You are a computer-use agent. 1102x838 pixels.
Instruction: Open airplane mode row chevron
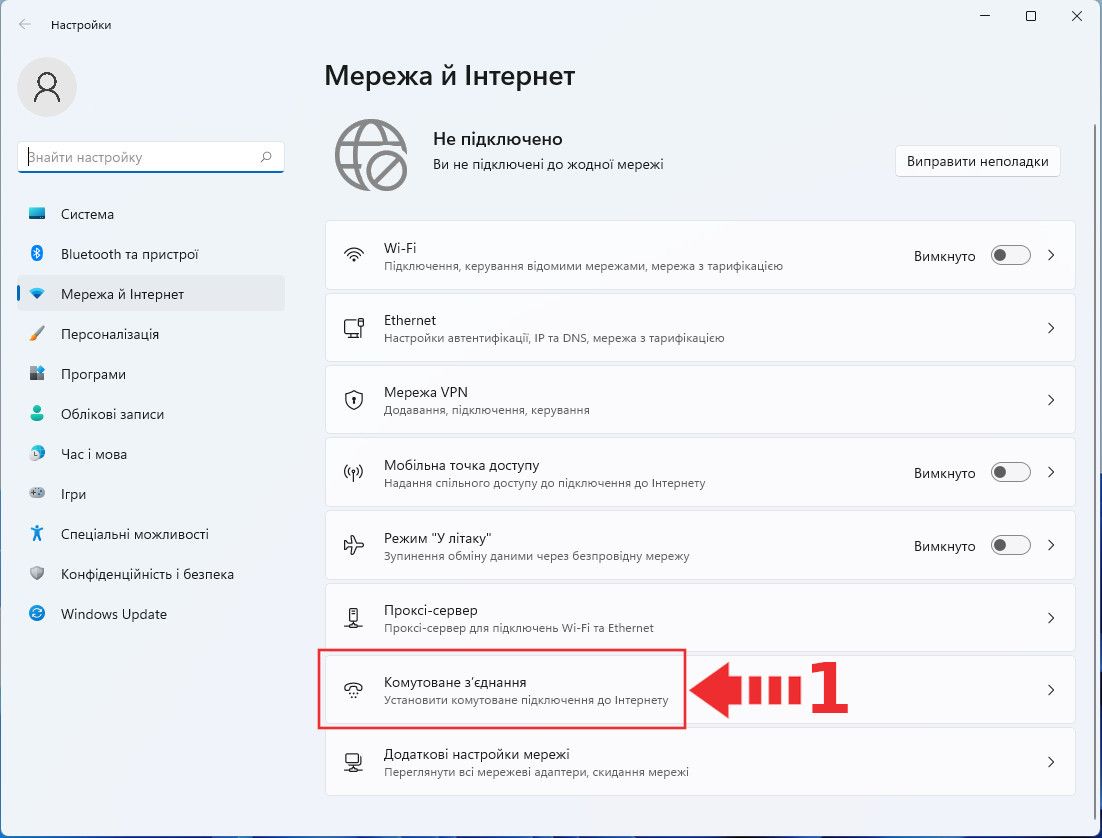coord(1051,545)
